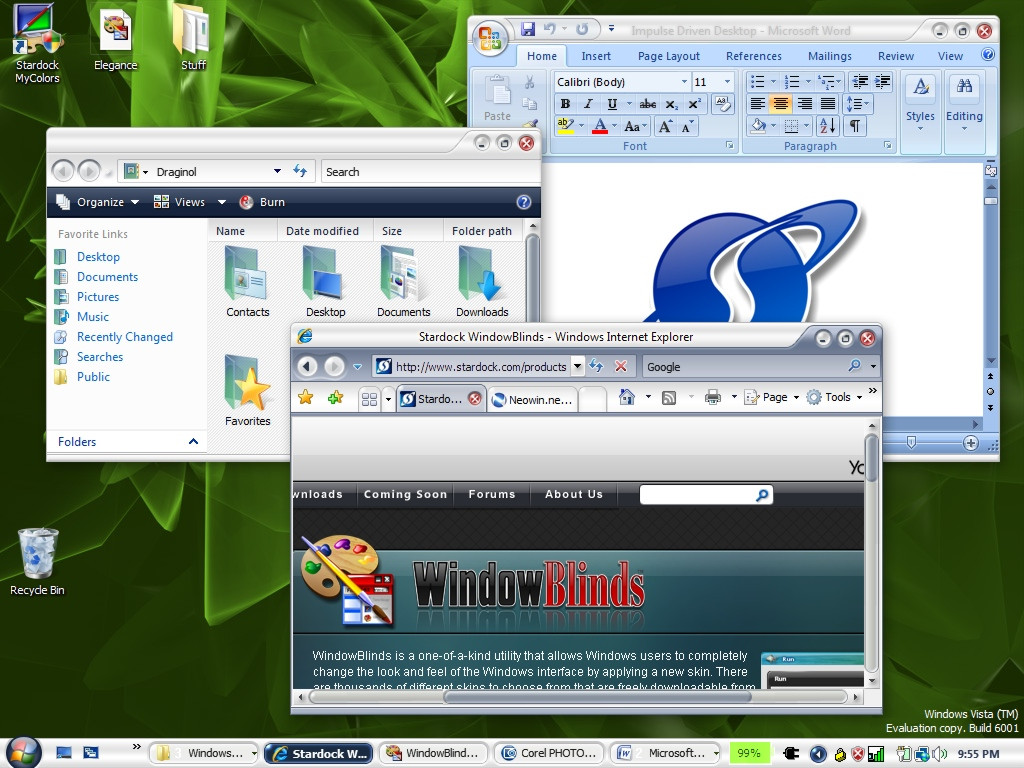Click IE Home icon on command bar
The image size is (1024, 768).
(x=627, y=397)
